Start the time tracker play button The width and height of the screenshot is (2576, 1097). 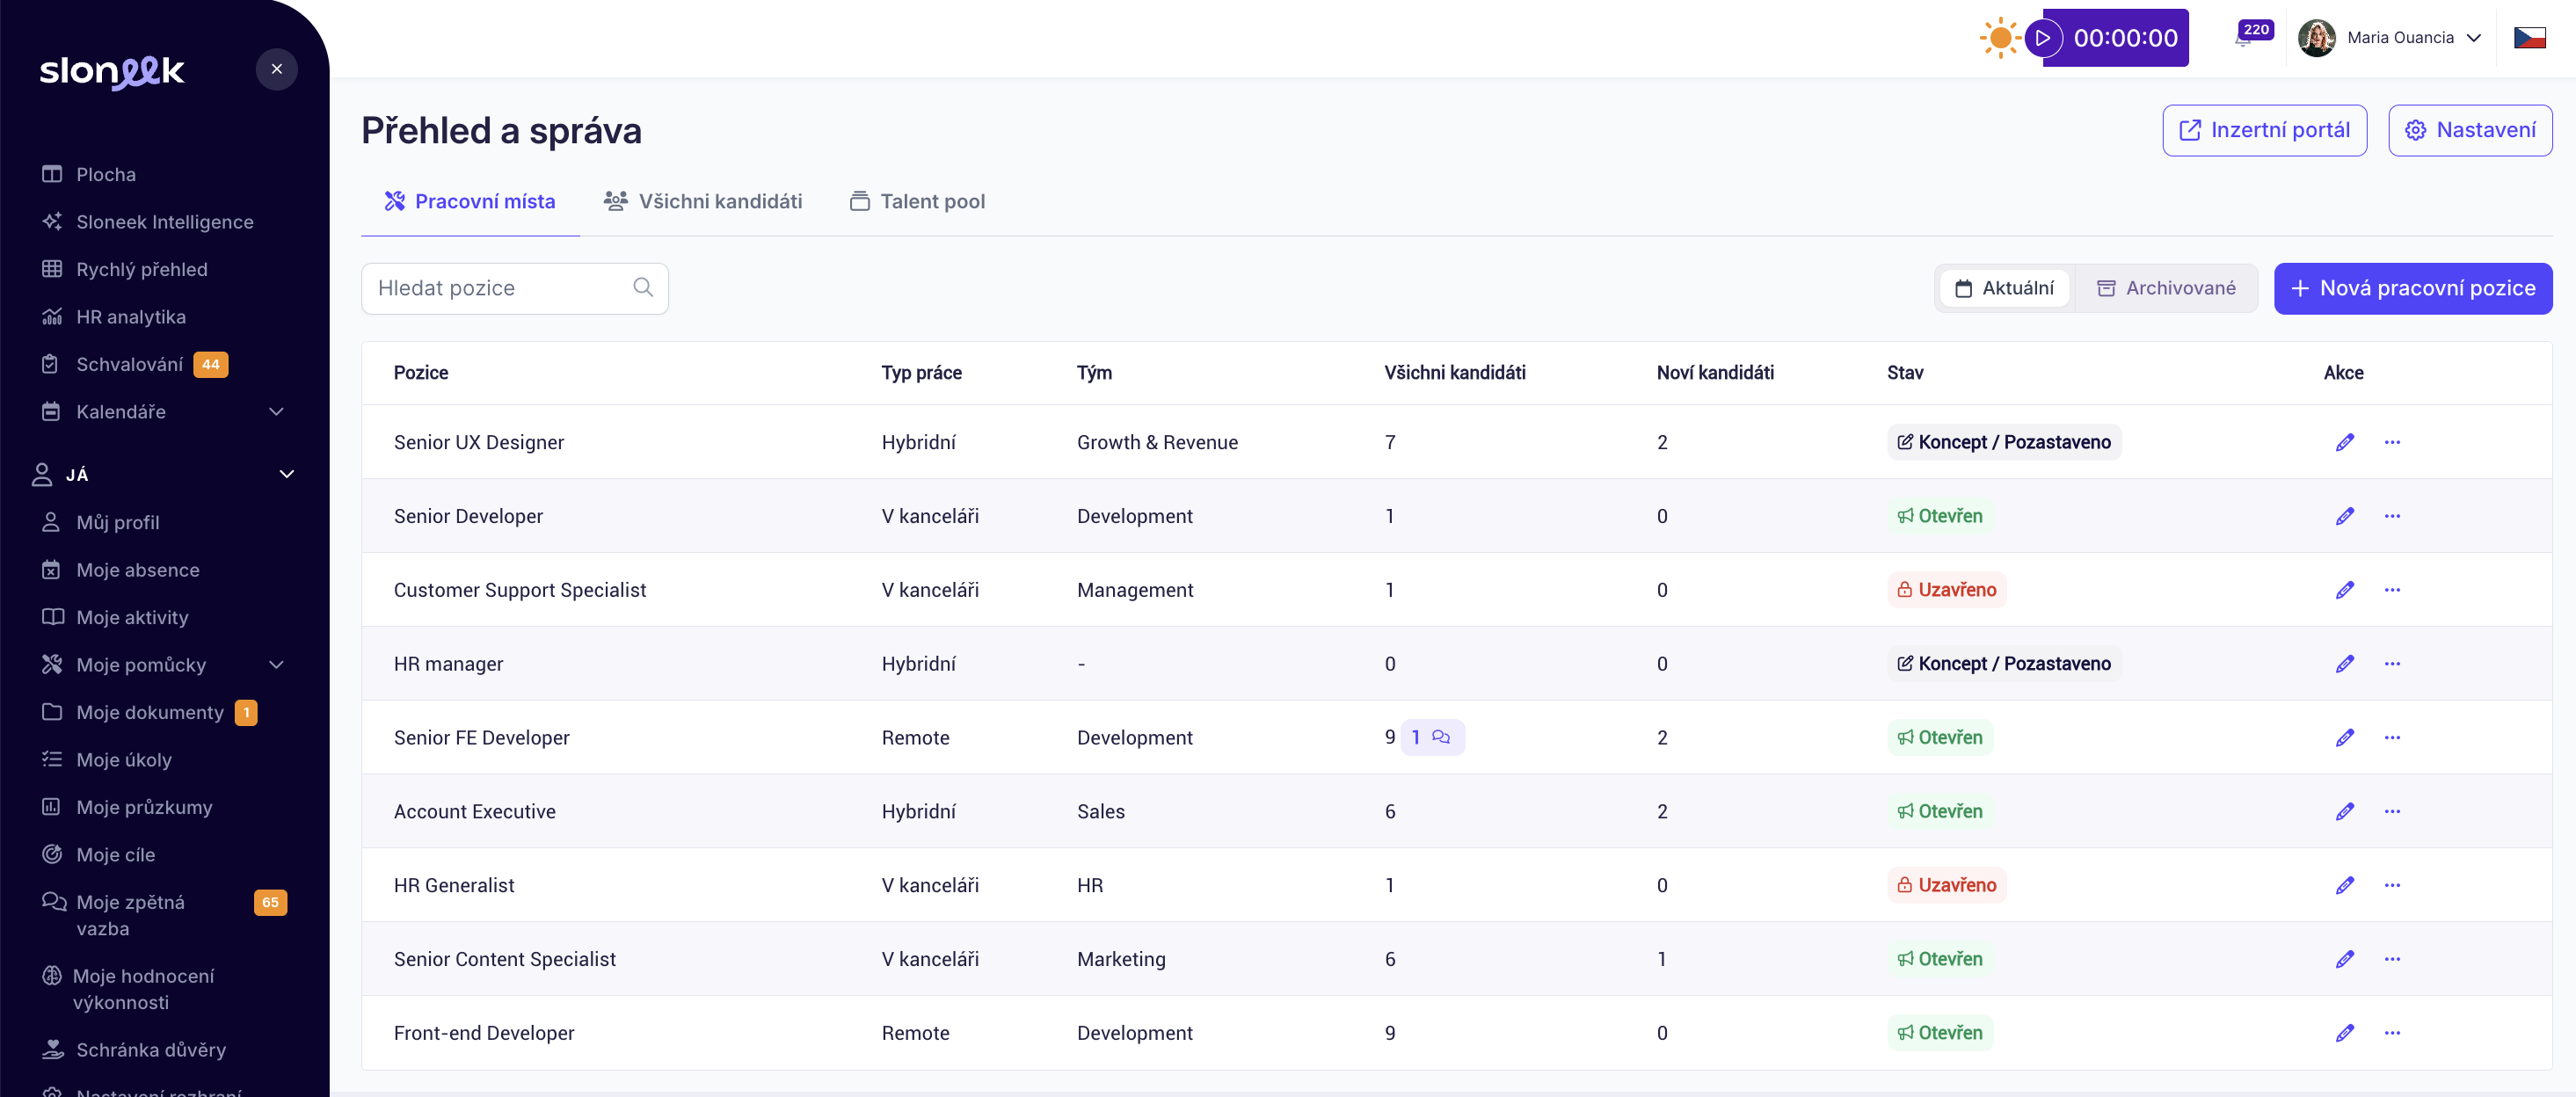[x=2043, y=38]
